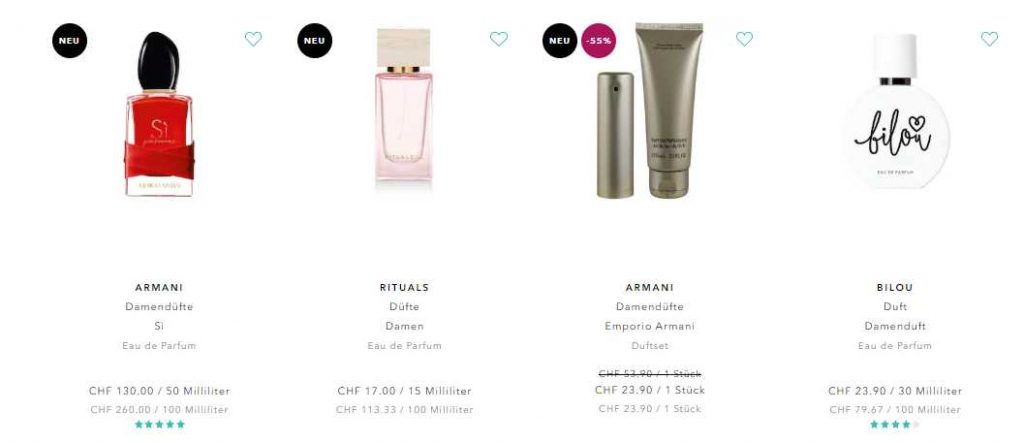The height and width of the screenshot is (443, 1024).
Task: Click NEU badge on Rituals product
Action: click(x=315, y=41)
